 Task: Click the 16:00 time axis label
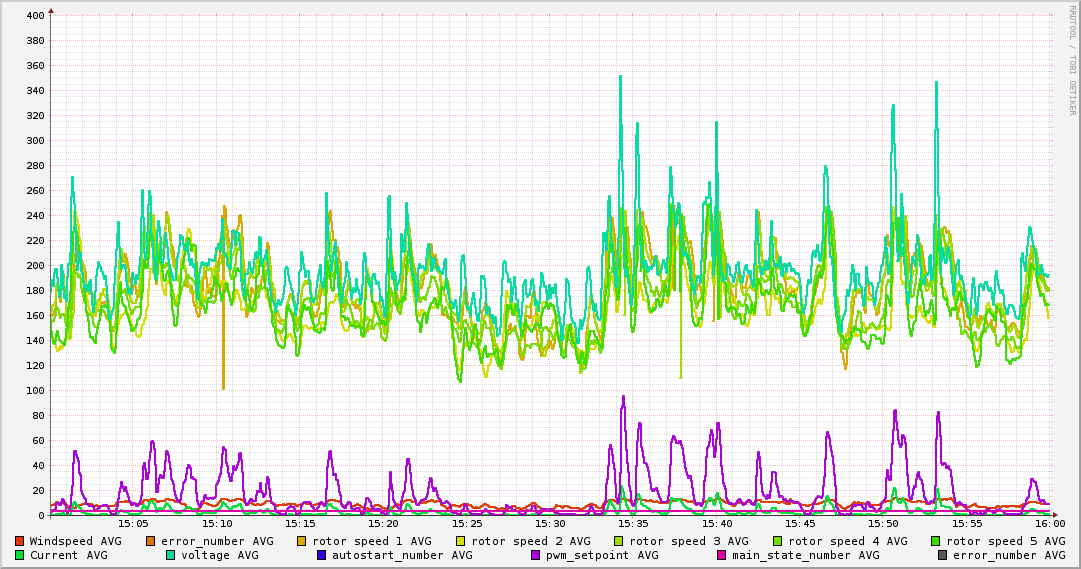(x=1049, y=523)
